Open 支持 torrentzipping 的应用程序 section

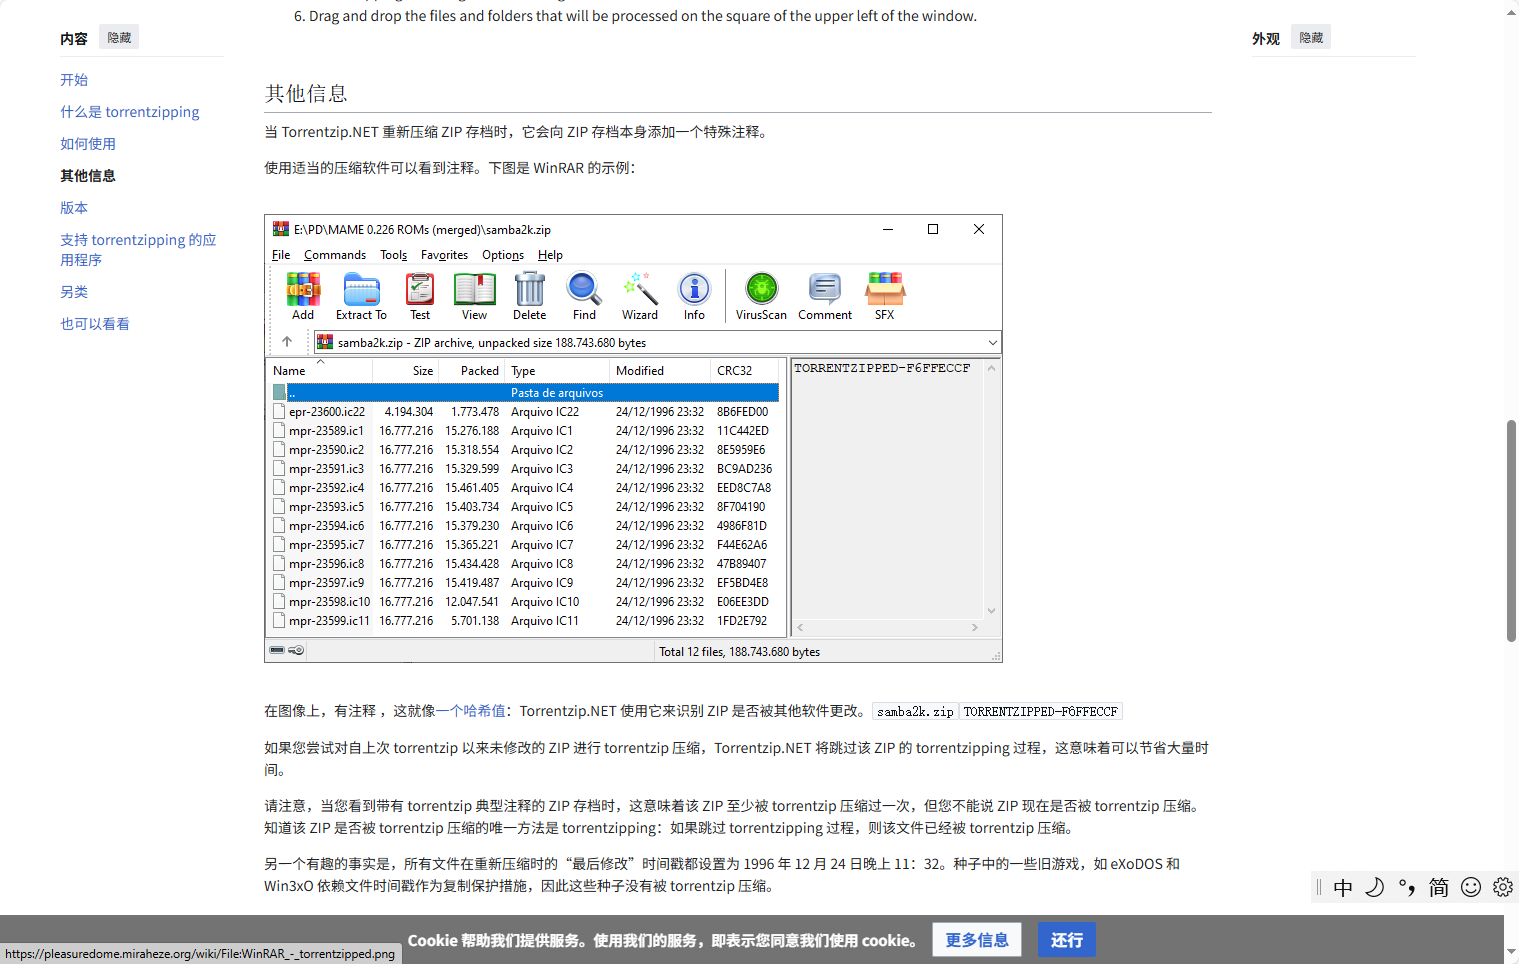(x=138, y=250)
